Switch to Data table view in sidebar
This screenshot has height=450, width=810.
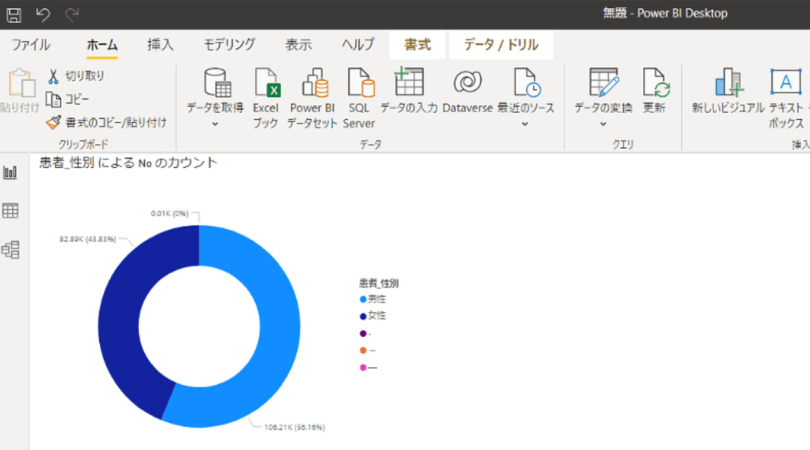[x=10, y=211]
